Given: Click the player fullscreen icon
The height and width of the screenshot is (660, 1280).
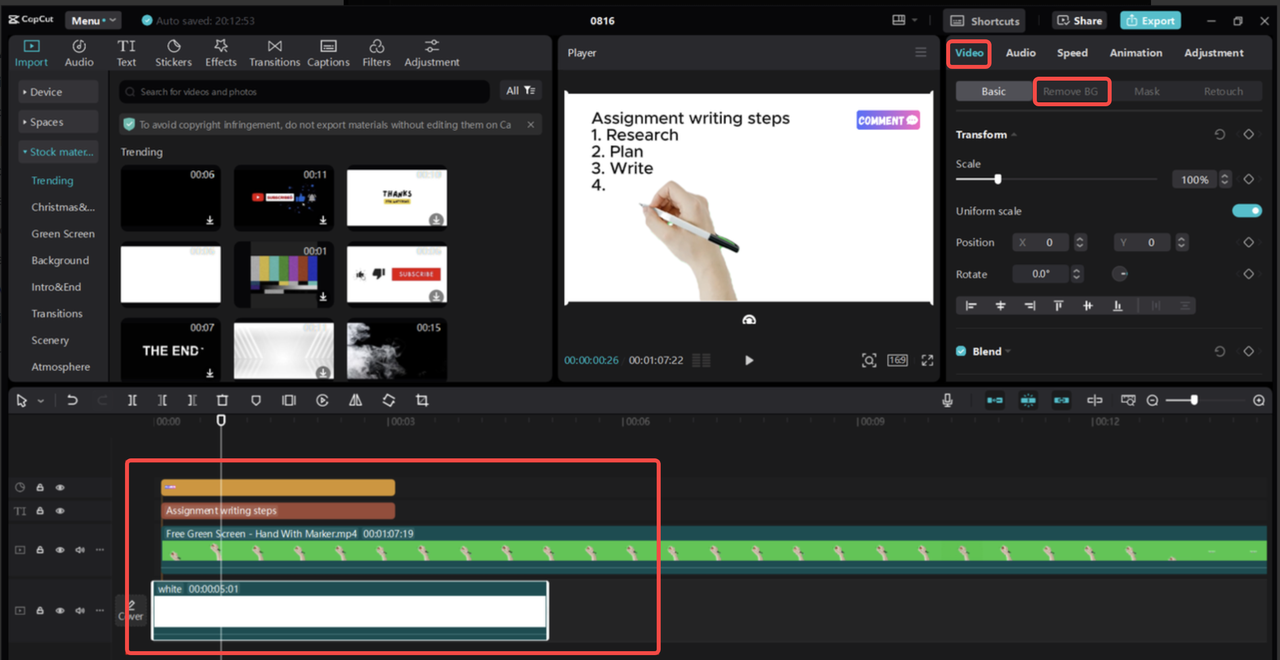Looking at the screenshot, I should tap(927, 360).
